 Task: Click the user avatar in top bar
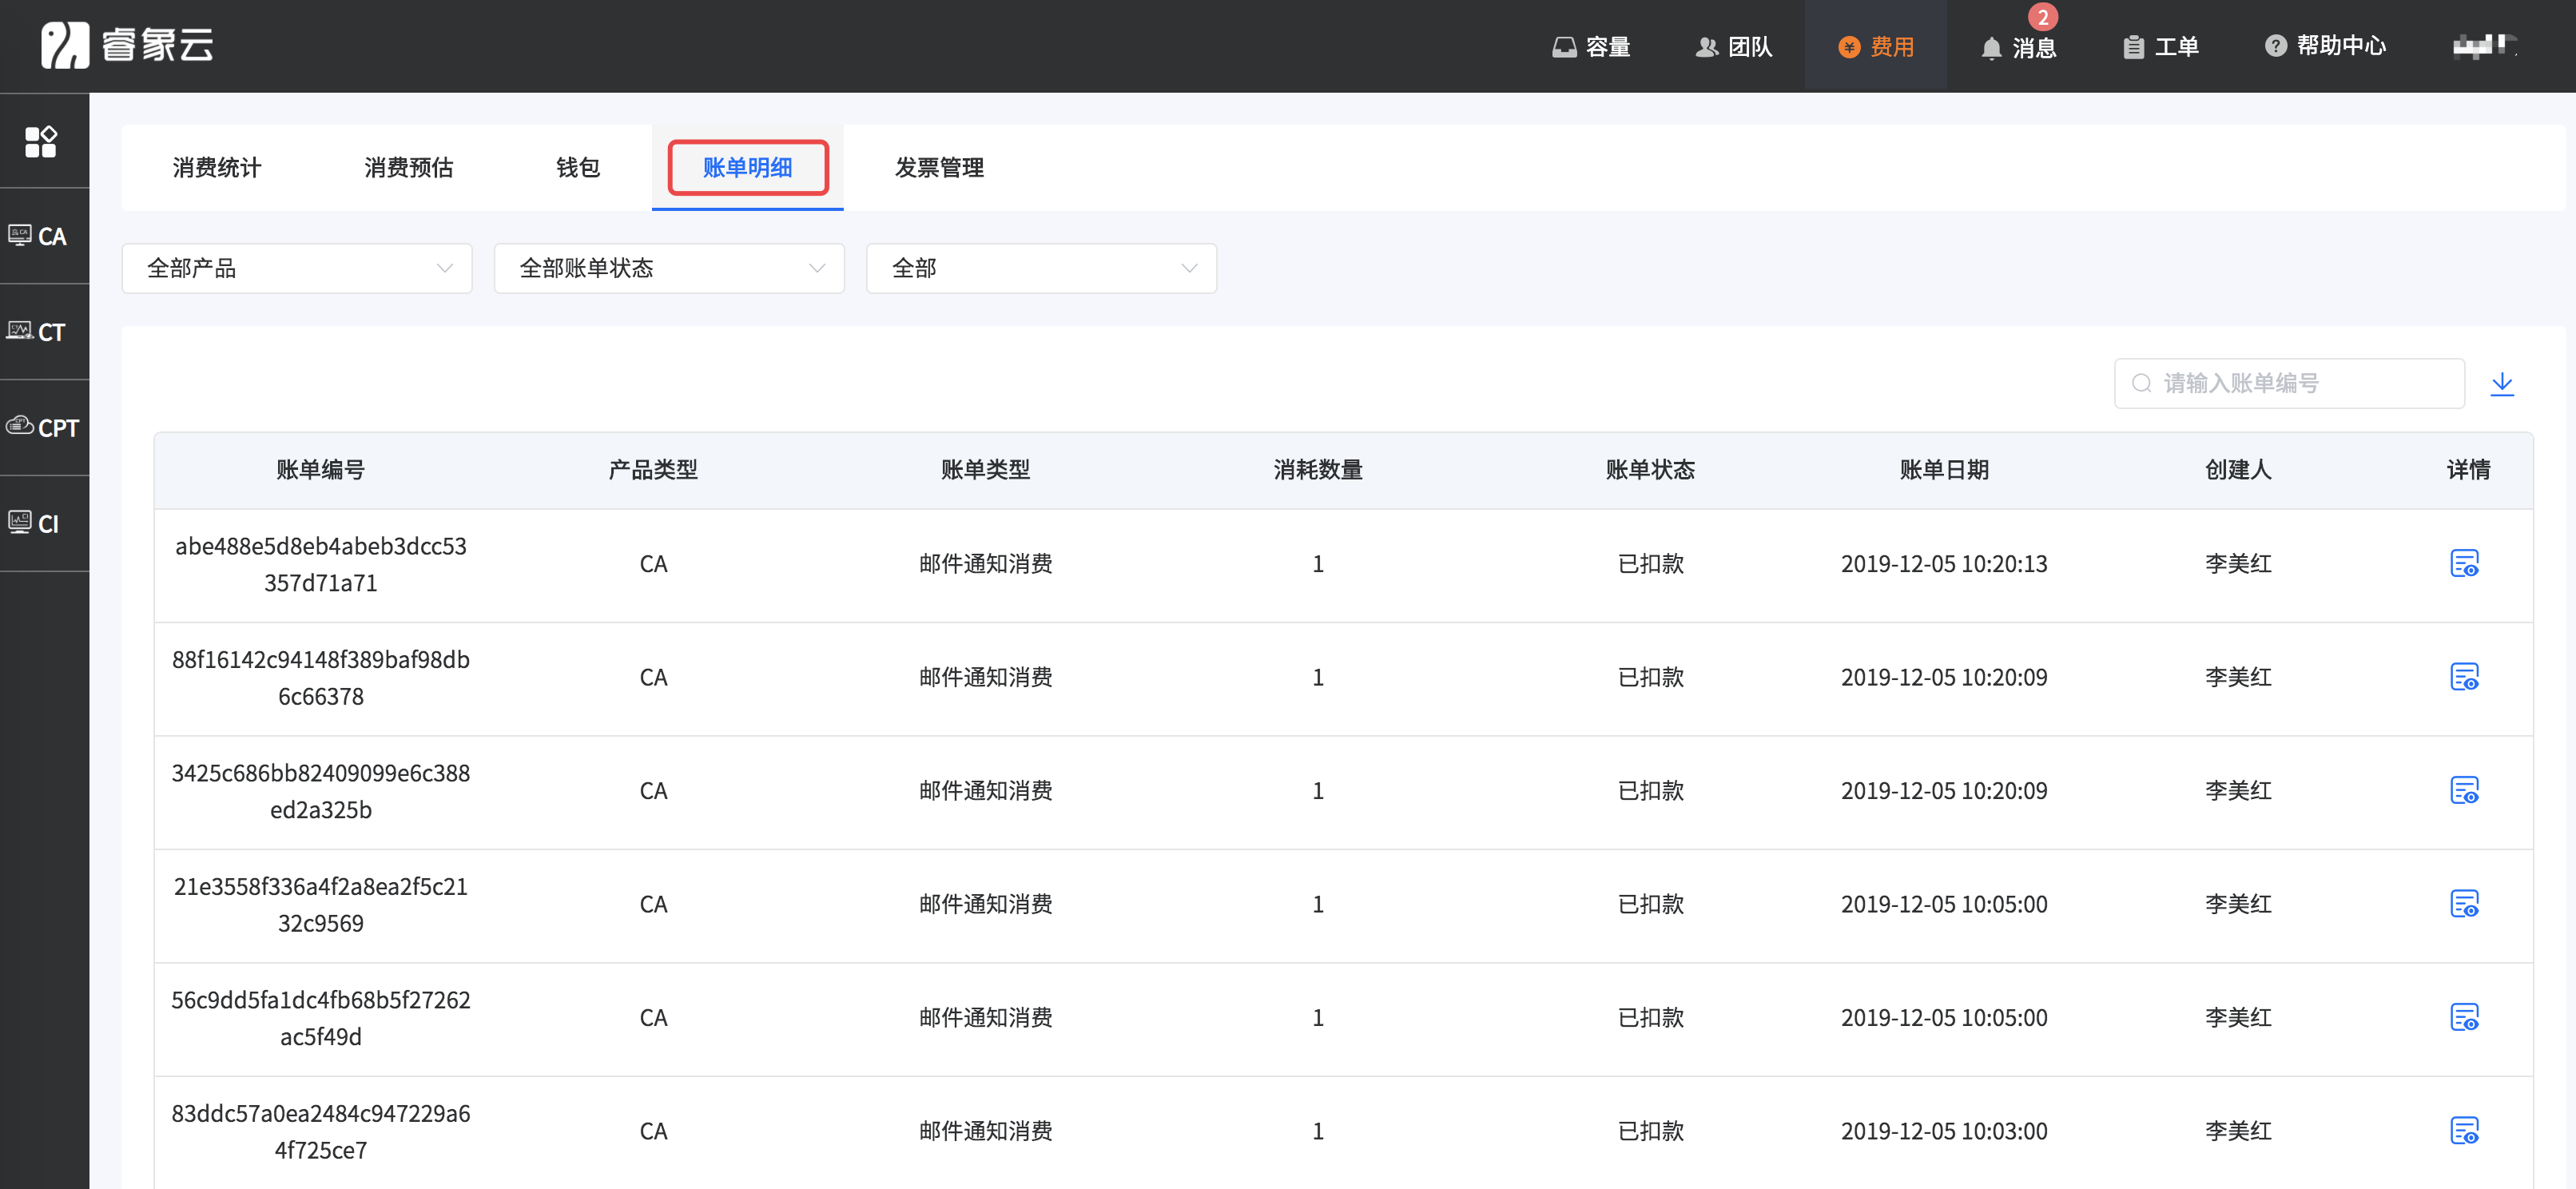point(2484,46)
